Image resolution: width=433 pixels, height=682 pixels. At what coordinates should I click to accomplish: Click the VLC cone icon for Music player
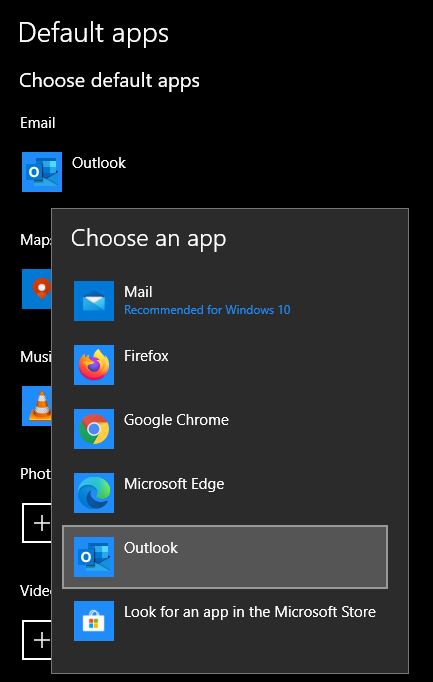point(37,406)
